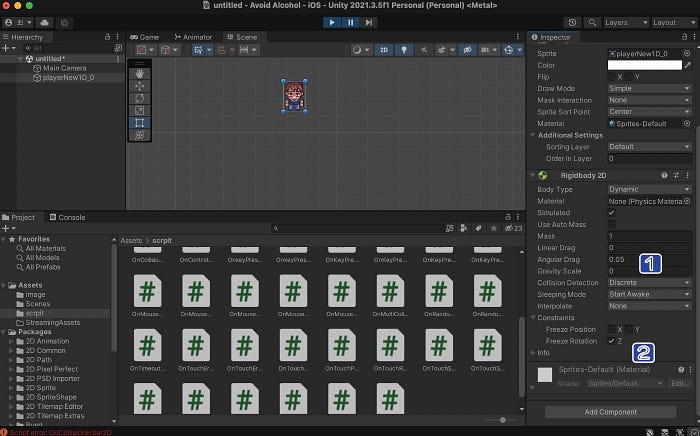
Task: Click the Pause button
Action: [350, 22]
